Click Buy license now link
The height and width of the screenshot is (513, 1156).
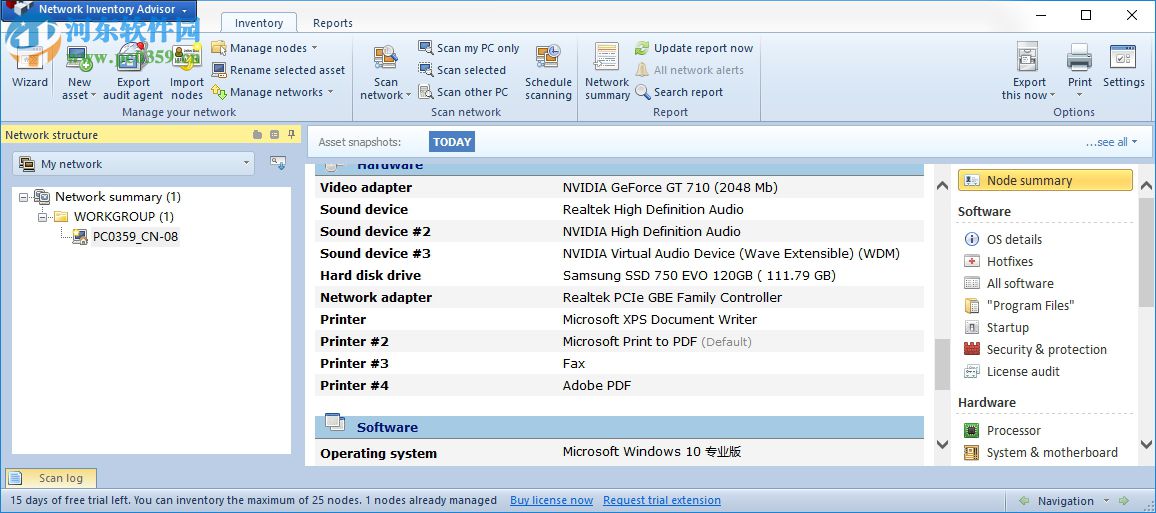point(551,500)
